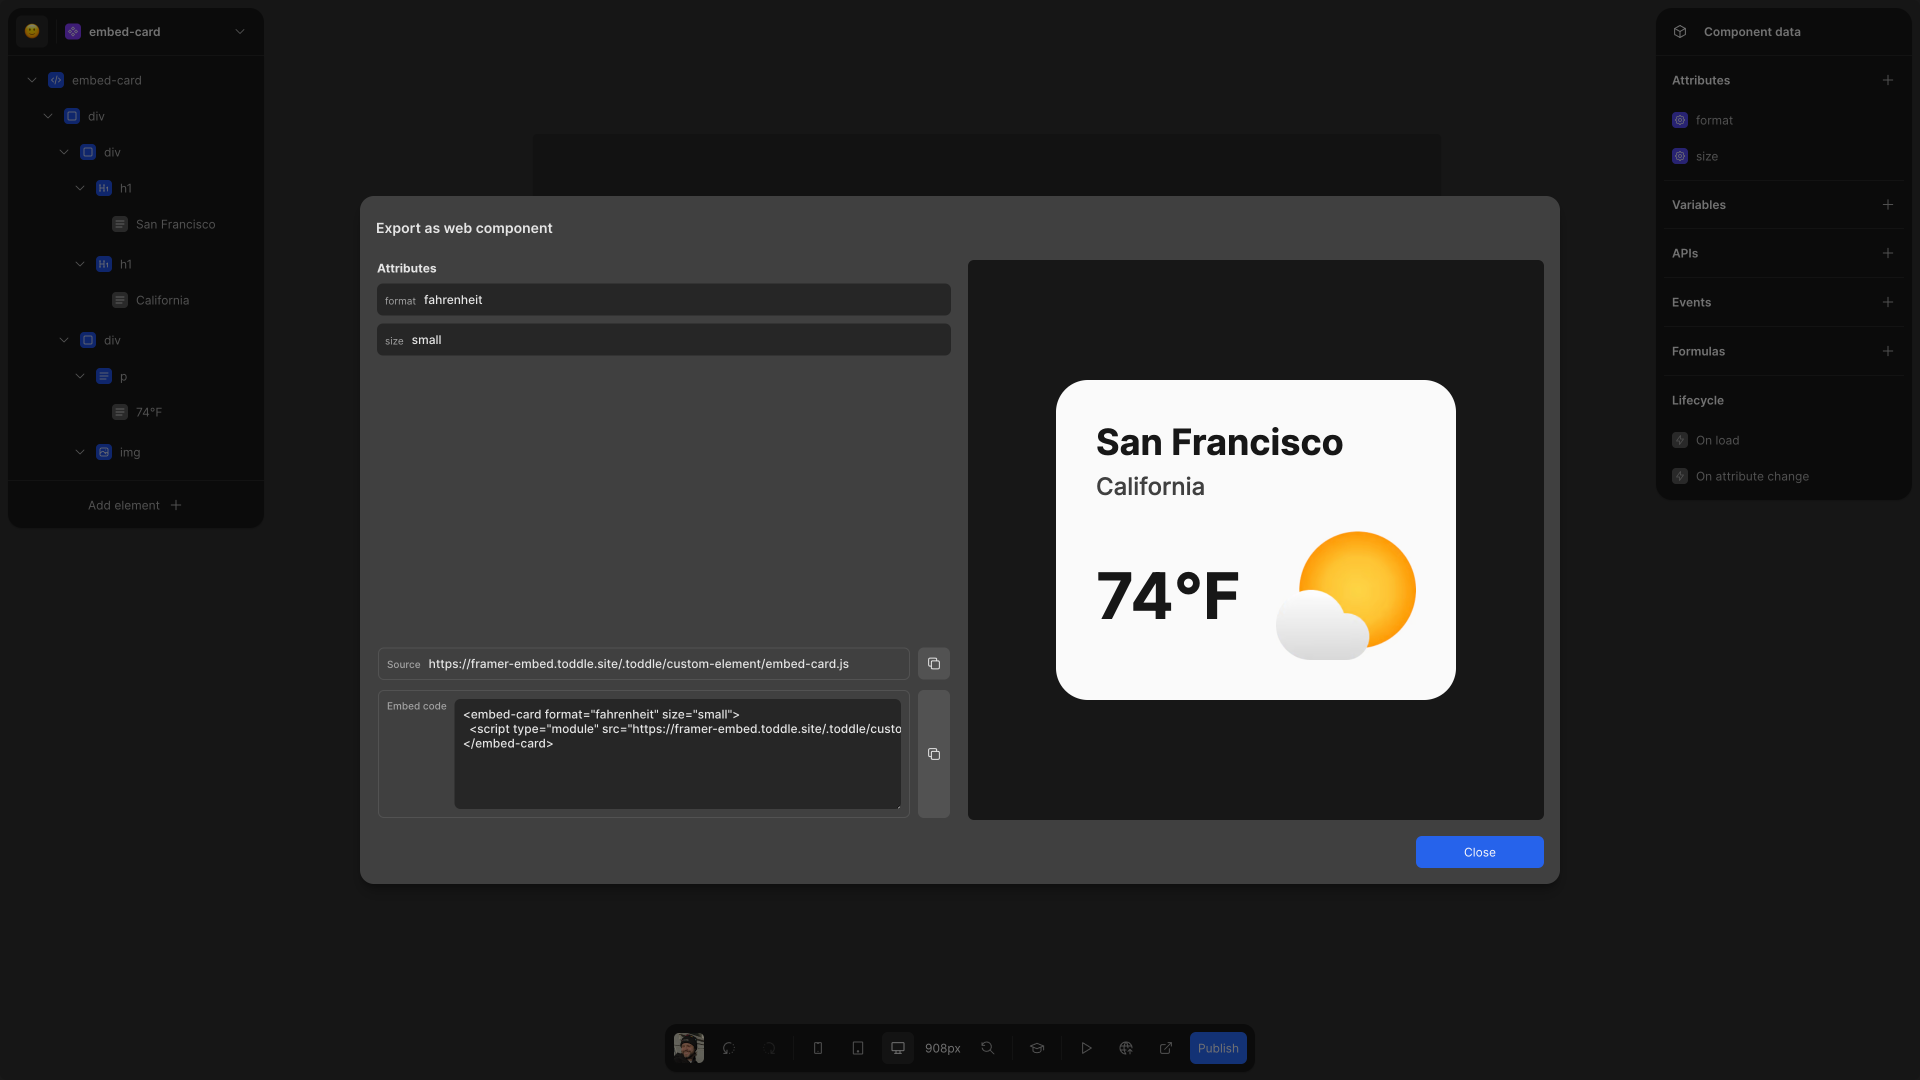Close the export dialog
Screen dimensions: 1920x1080
[x=1480, y=852]
